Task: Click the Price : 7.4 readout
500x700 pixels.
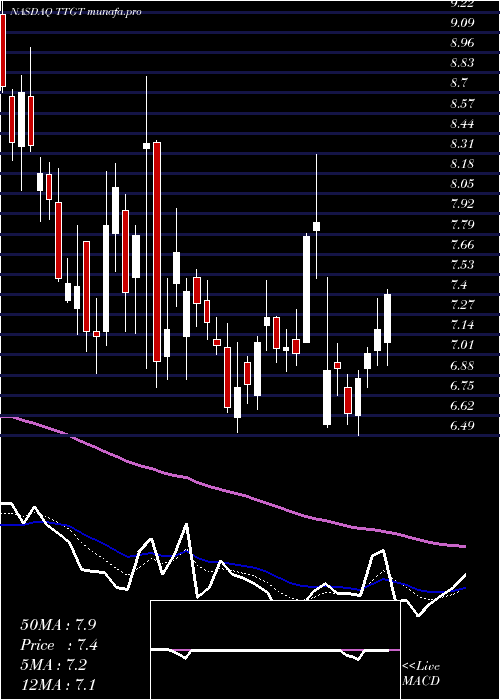Action: coord(59,645)
